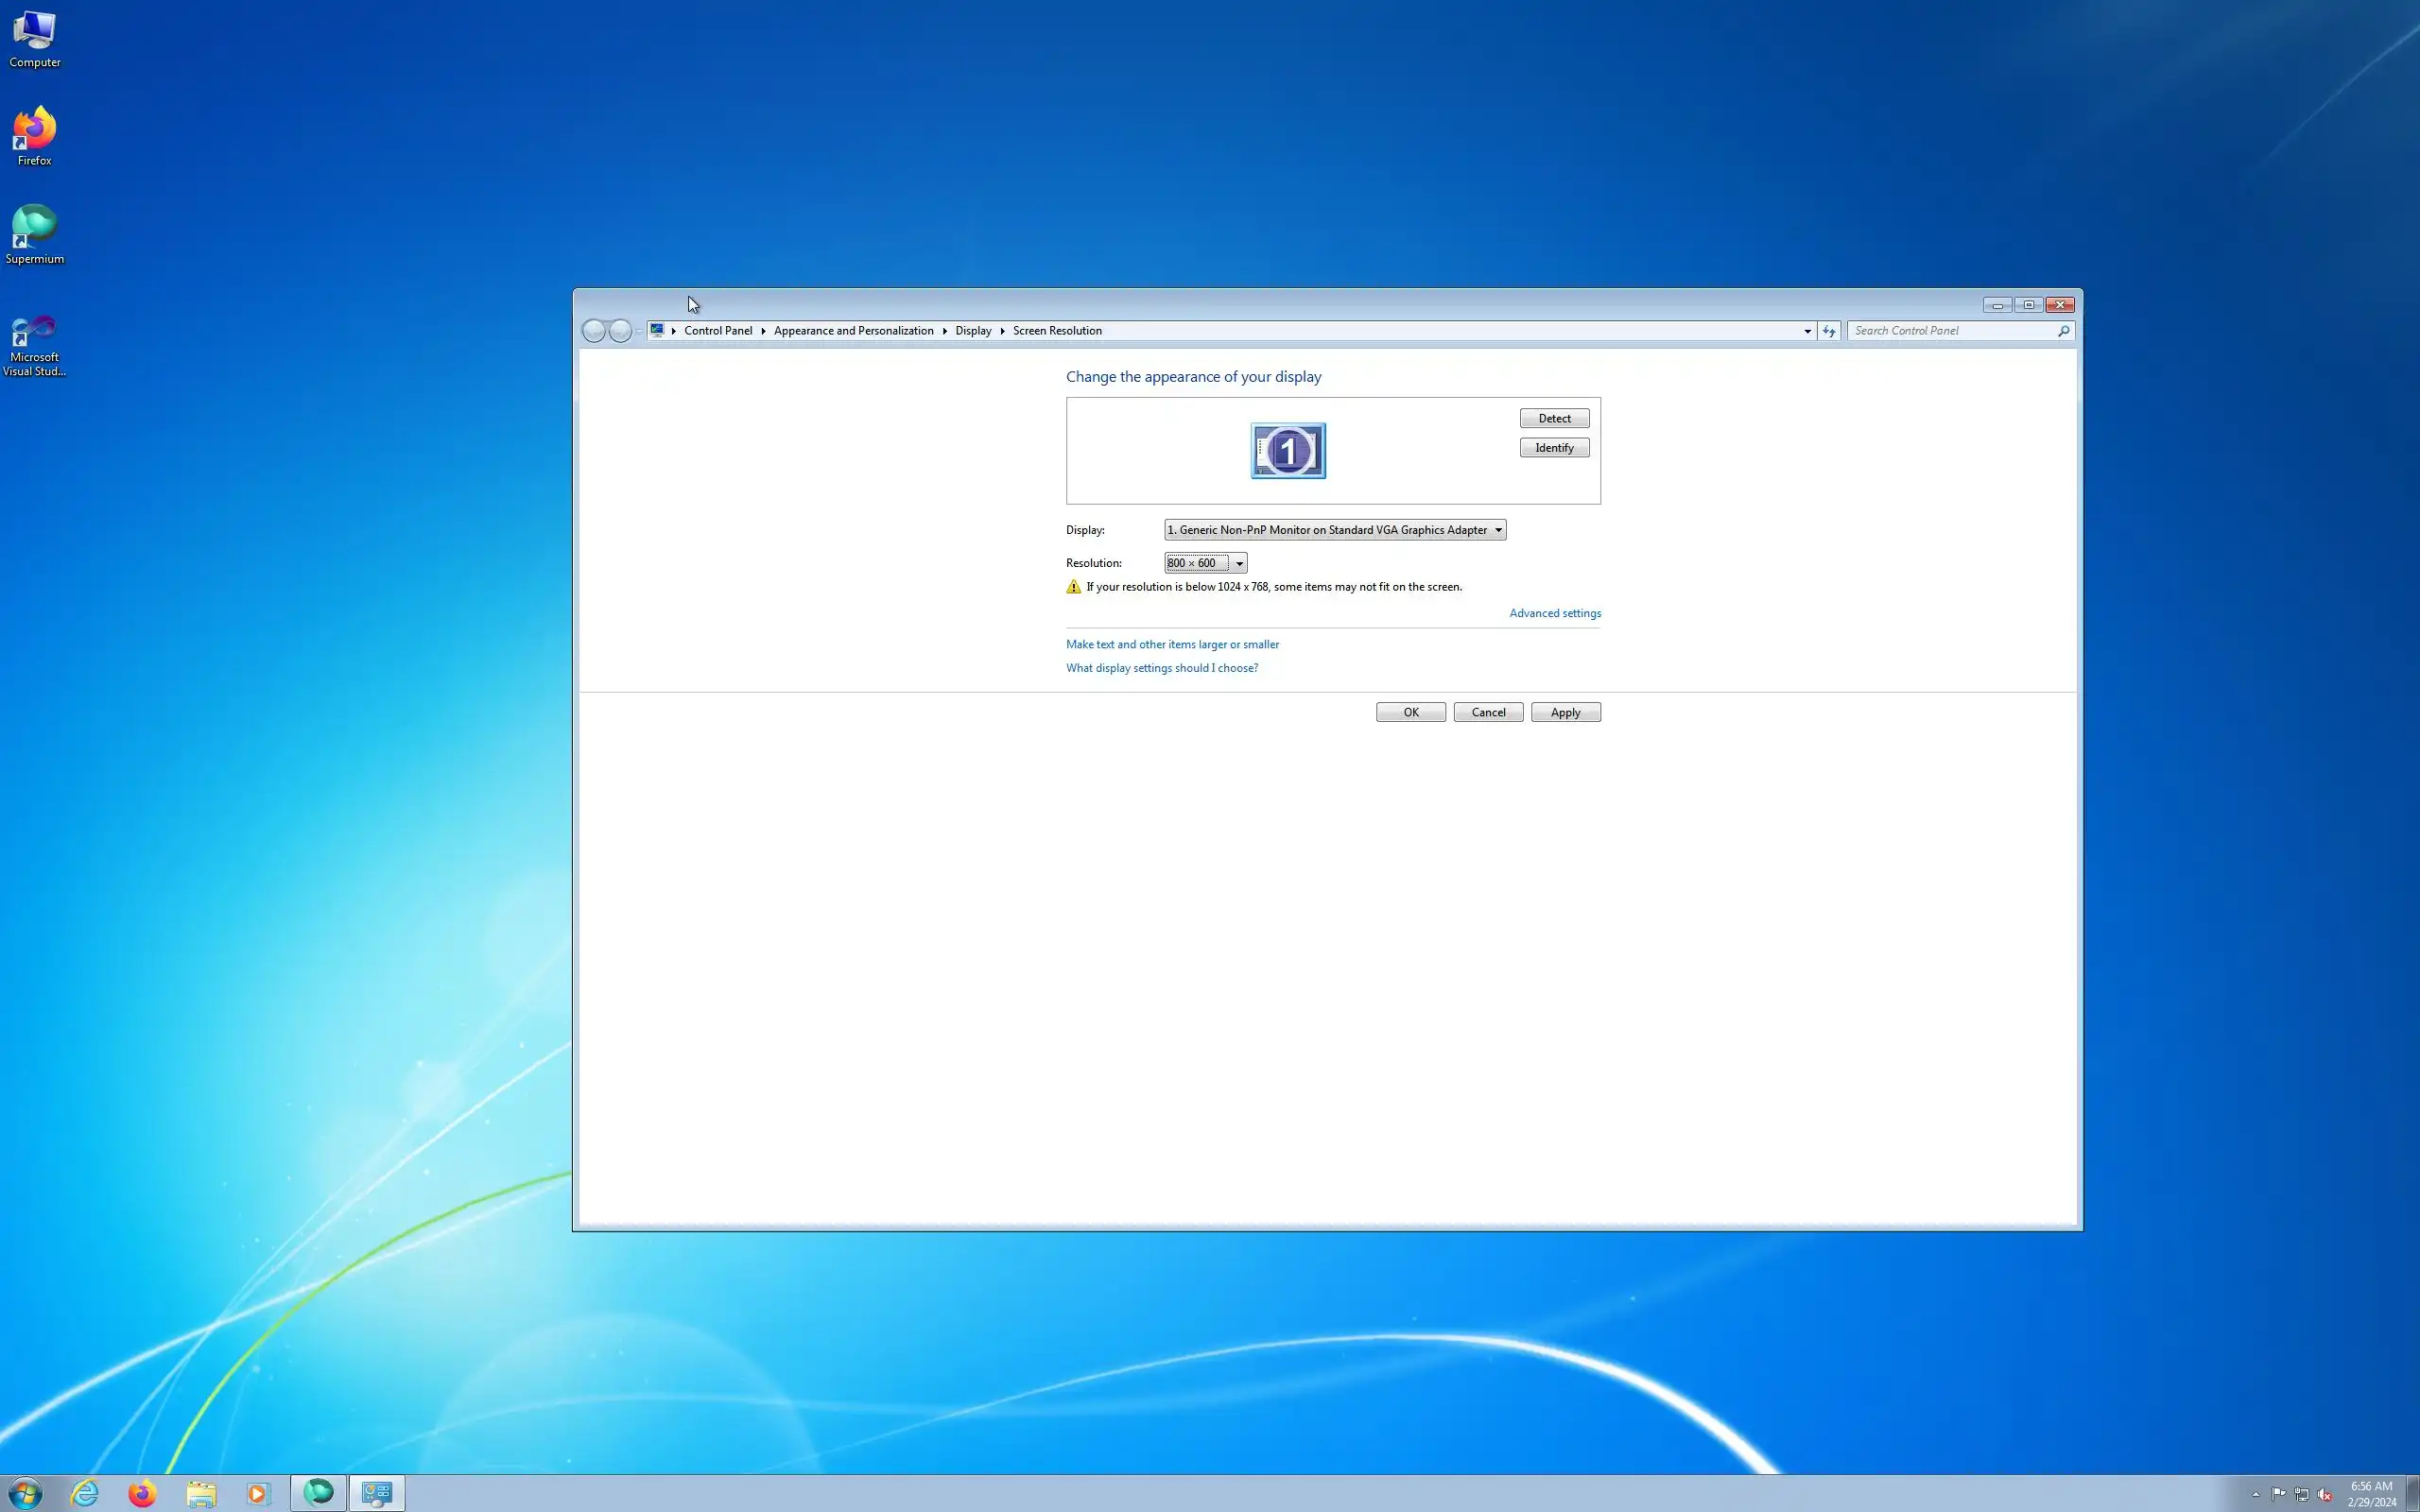Image resolution: width=2420 pixels, height=1512 pixels.
Task: Click the Search Control Panel field
Action: (1950, 331)
